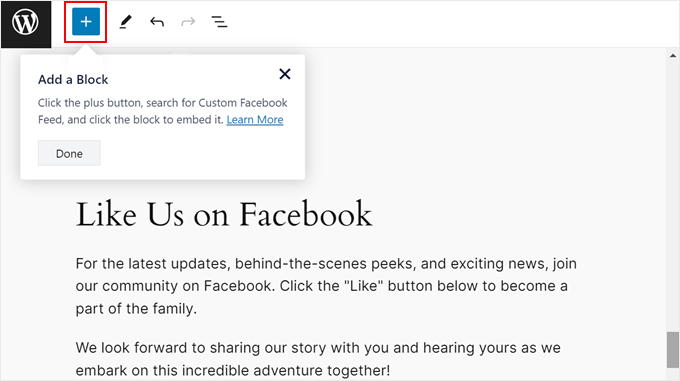680x381 pixels.
Task: Open the Learn More link
Action: tap(255, 120)
